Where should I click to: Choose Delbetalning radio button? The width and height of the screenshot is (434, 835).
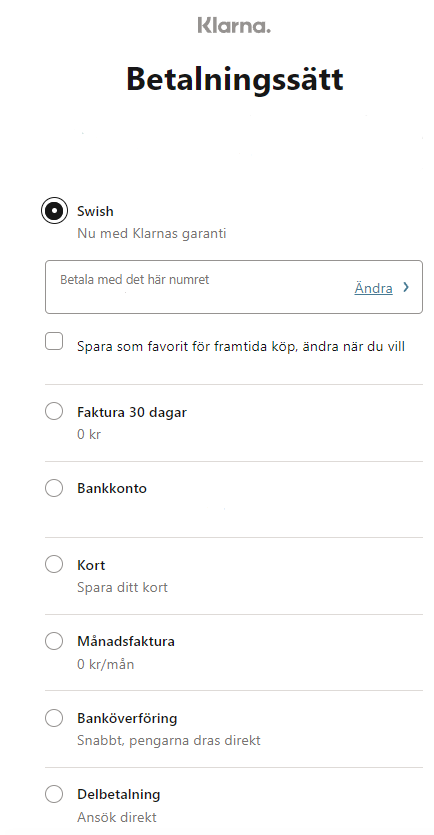pos(54,794)
